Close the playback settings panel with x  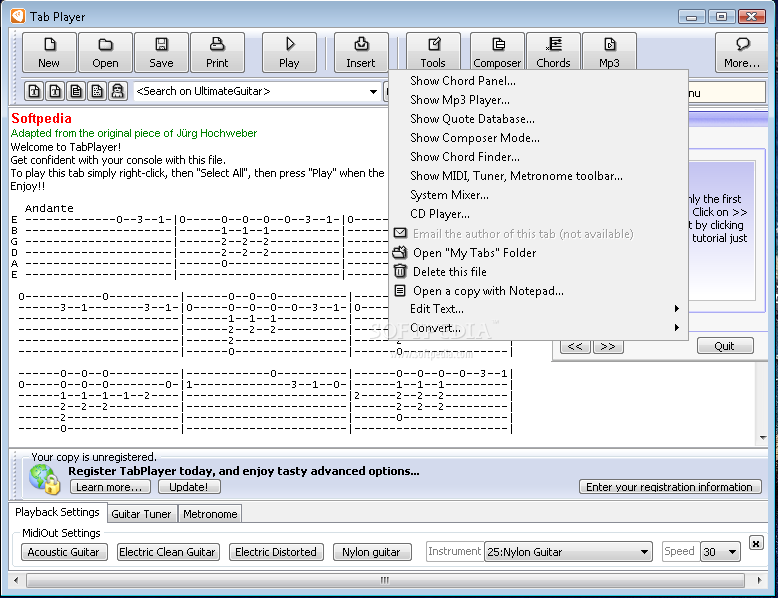click(755, 543)
